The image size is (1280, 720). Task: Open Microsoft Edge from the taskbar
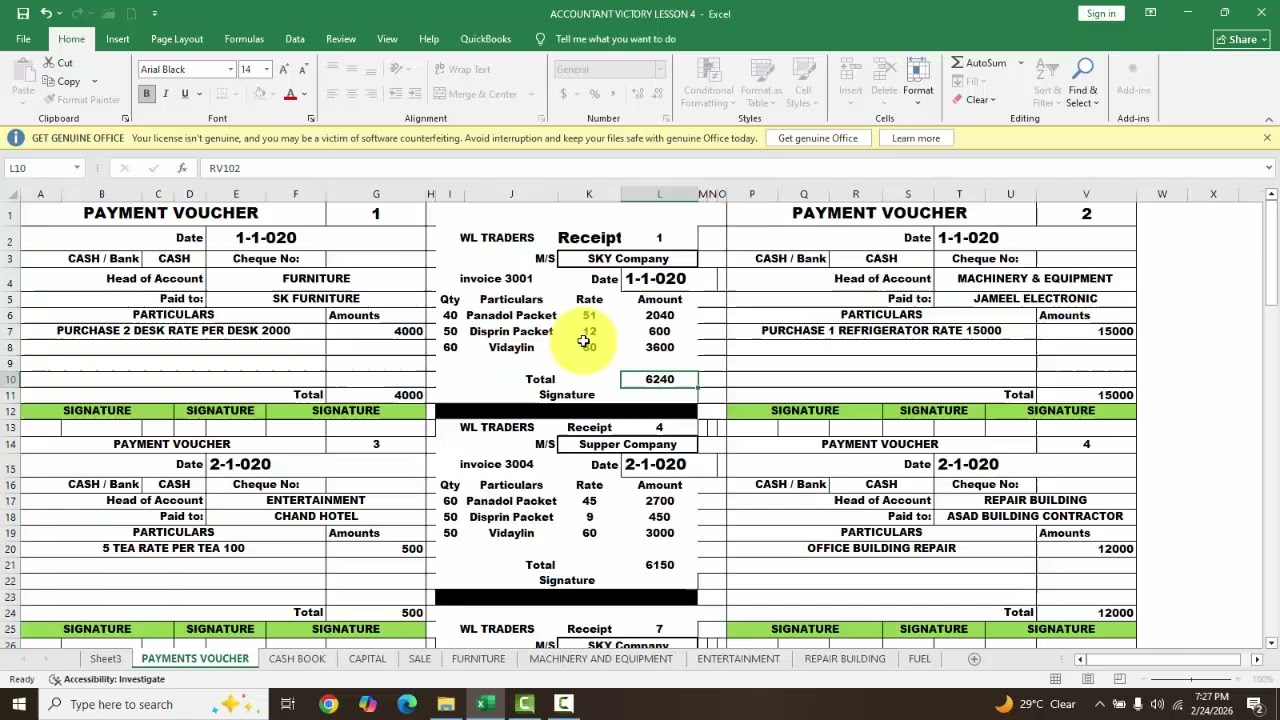point(407,704)
